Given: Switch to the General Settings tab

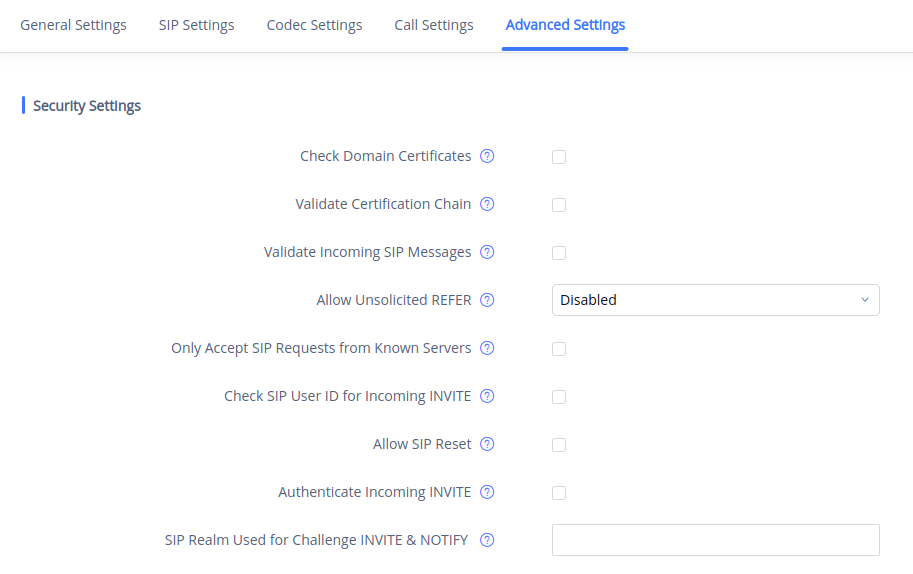Looking at the screenshot, I should 73,25.
